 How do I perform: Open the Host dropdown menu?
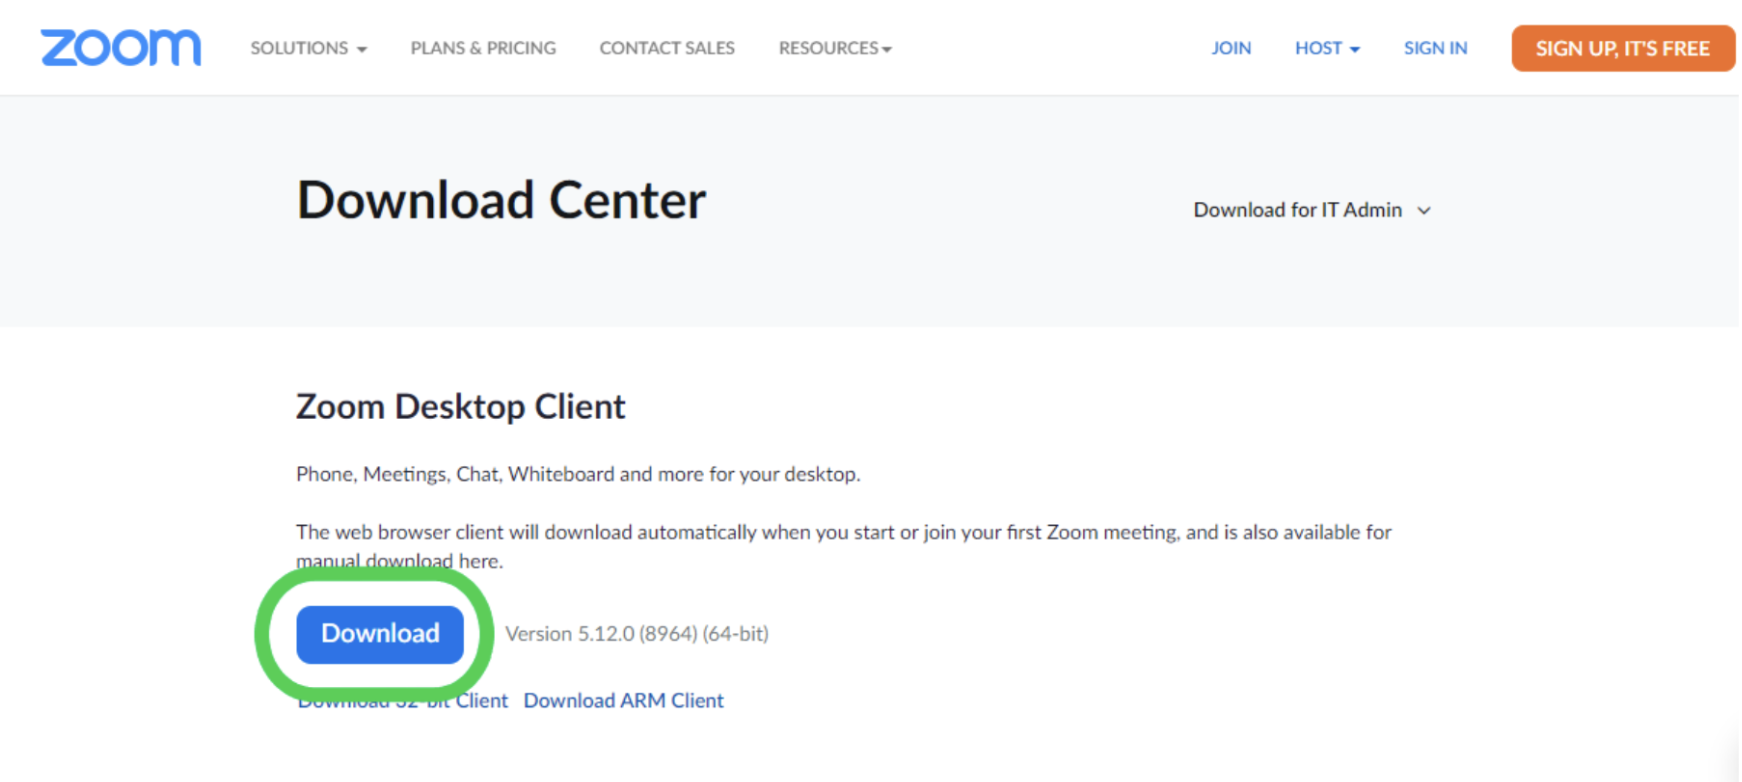(x=1327, y=48)
